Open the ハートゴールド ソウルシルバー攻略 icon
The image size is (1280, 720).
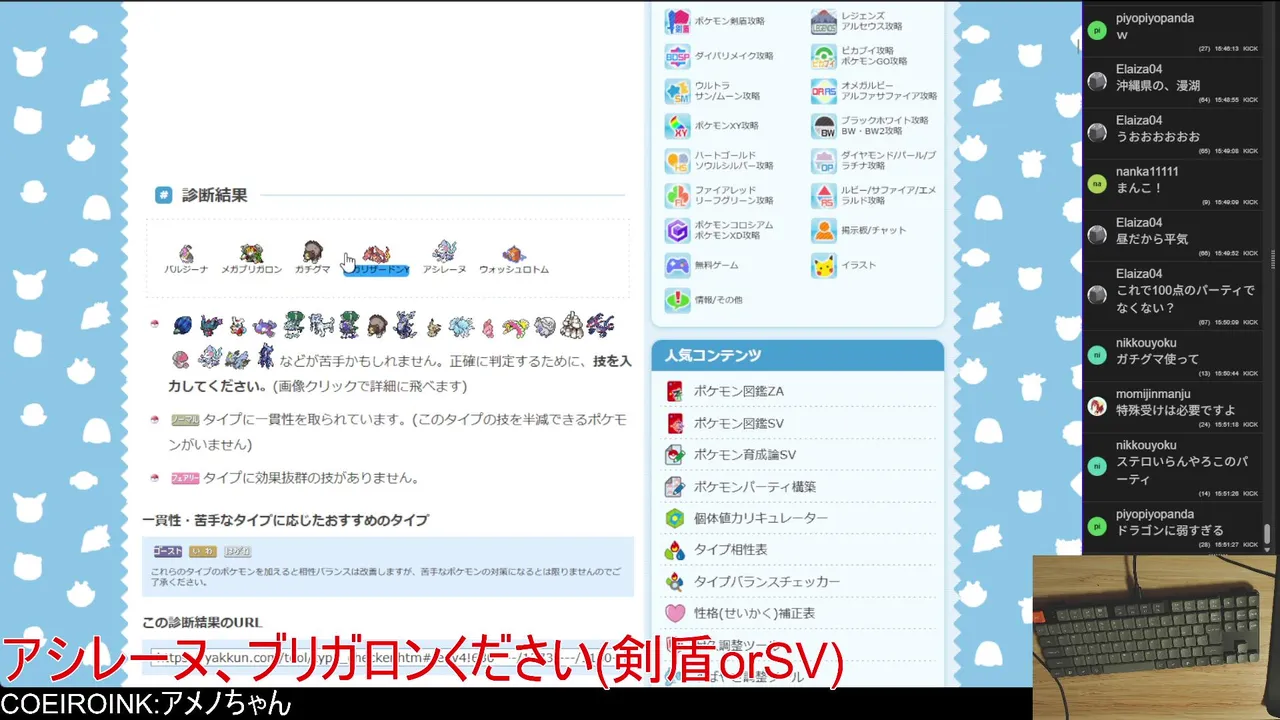click(677, 161)
